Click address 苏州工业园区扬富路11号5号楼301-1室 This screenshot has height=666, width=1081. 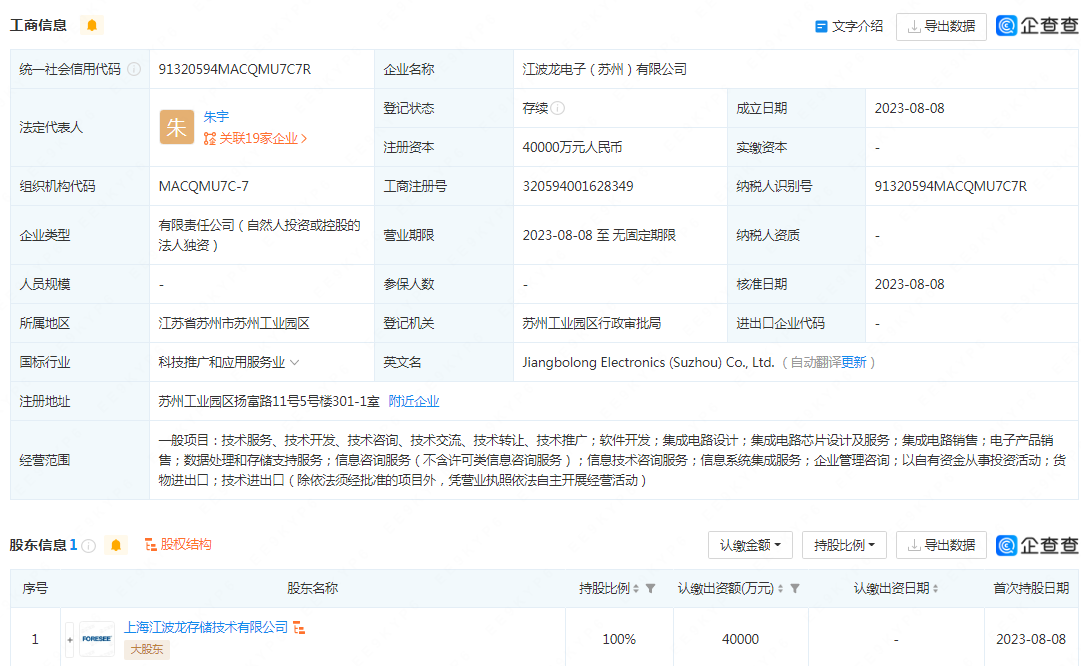pos(269,401)
